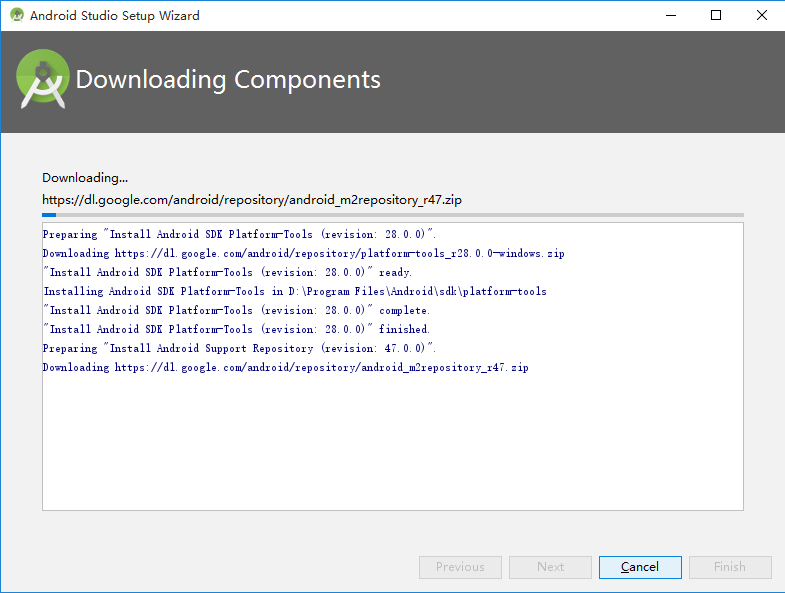Cancel the component download
Image resolution: width=785 pixels, height=593 pixels.
640,567
